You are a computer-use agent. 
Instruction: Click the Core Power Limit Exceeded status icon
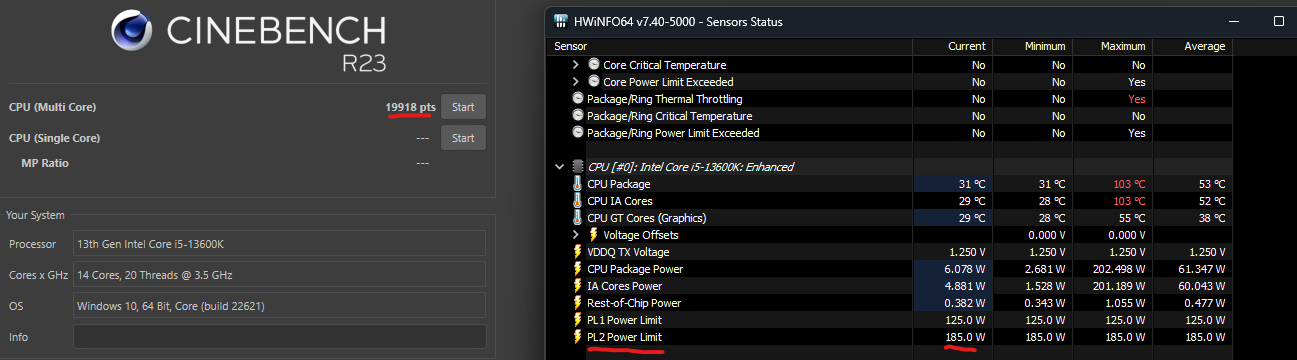point(594,82)
